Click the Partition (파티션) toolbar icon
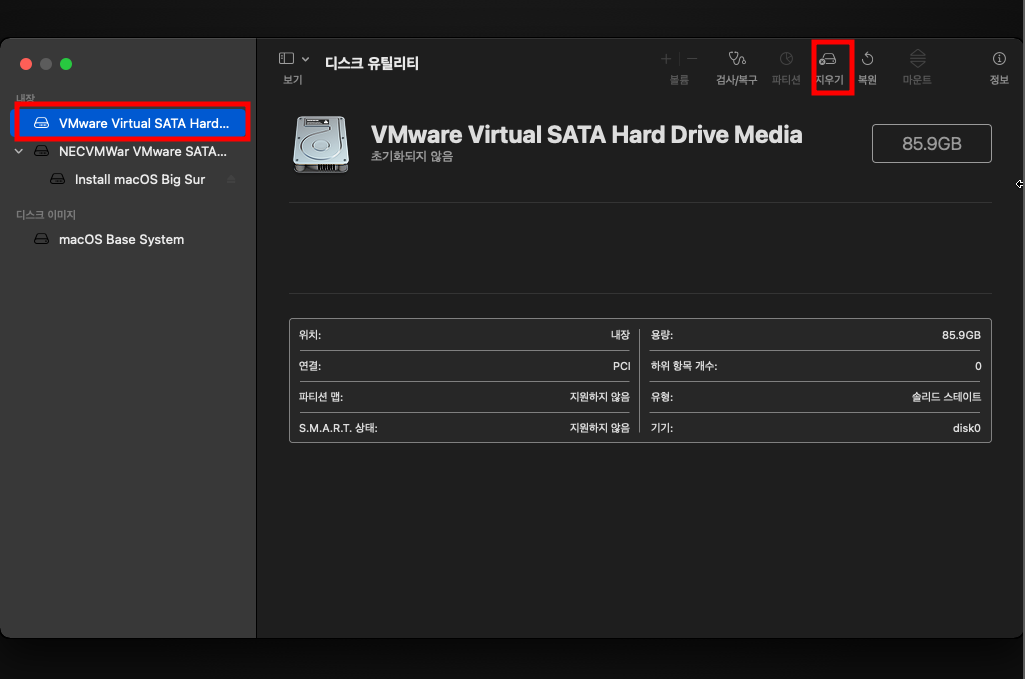 pos(786,59)
